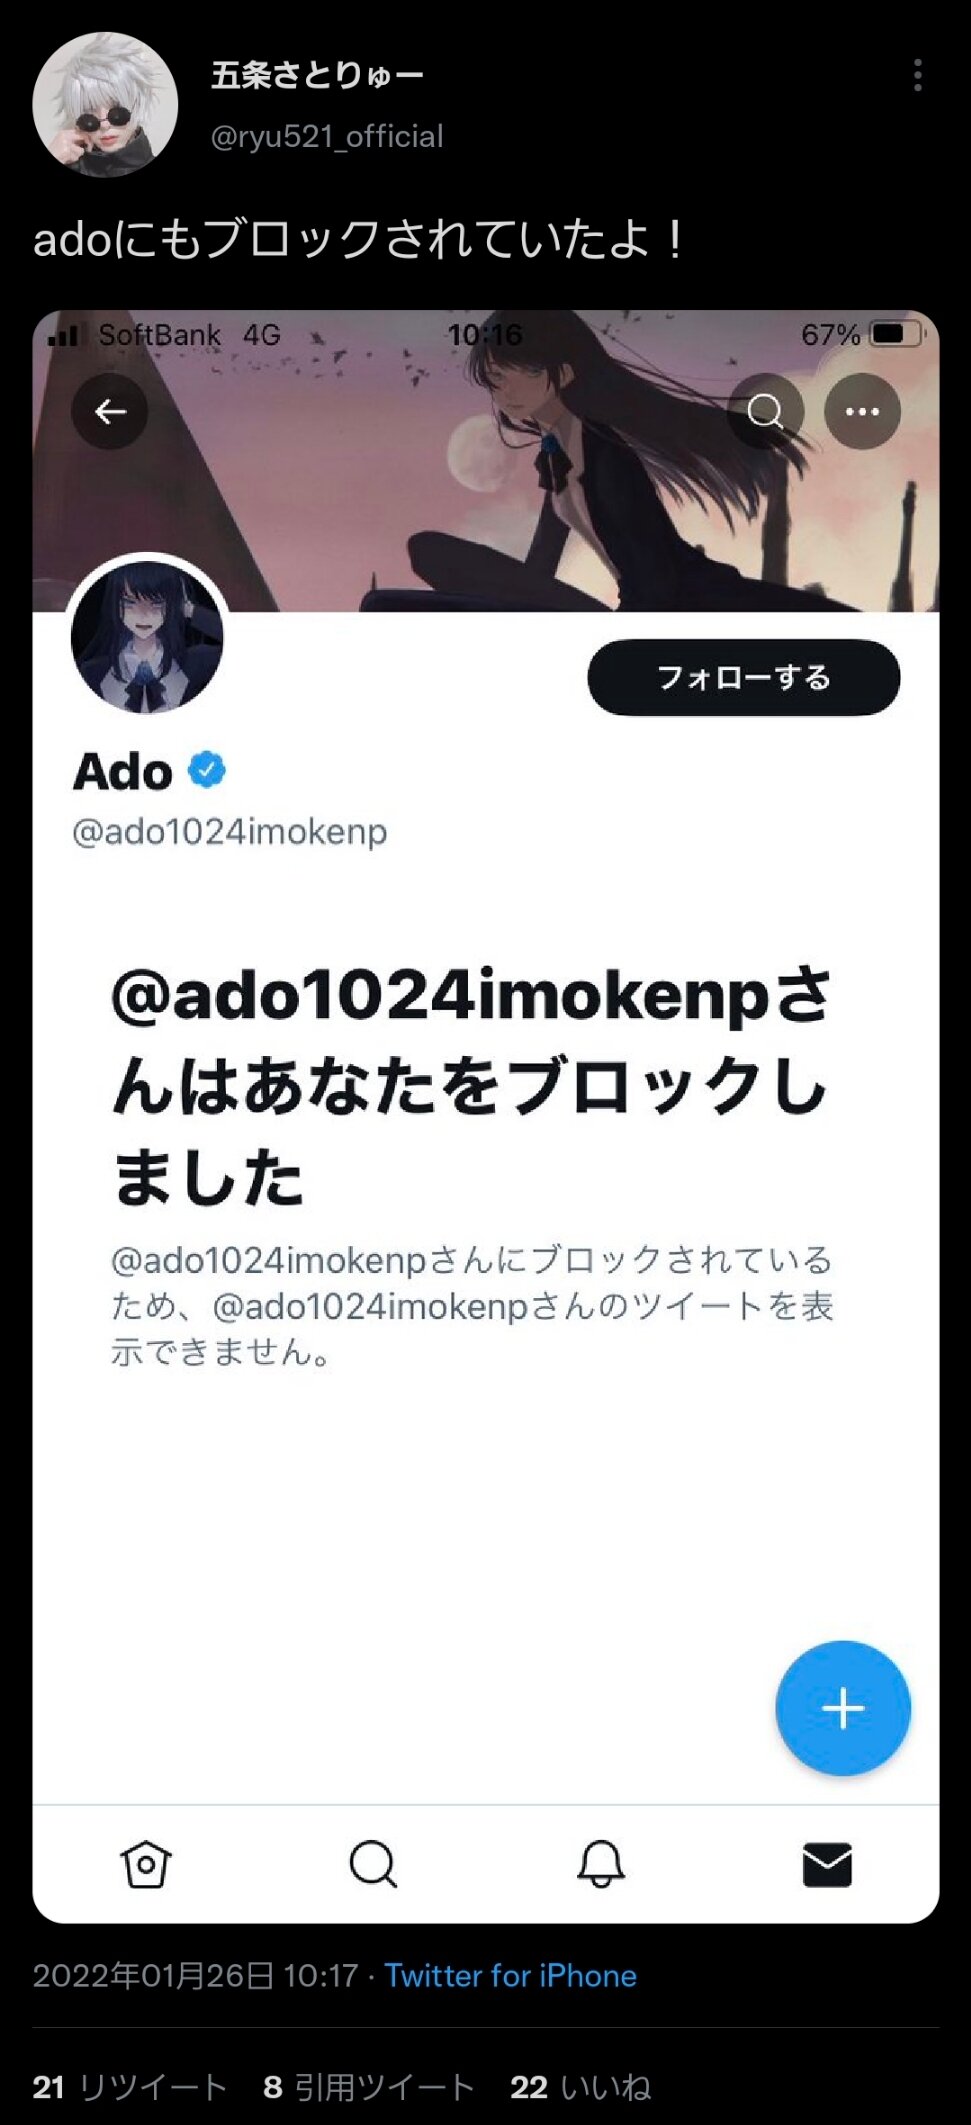Open the tweet's three-dot options menu

tap(917, 76)
